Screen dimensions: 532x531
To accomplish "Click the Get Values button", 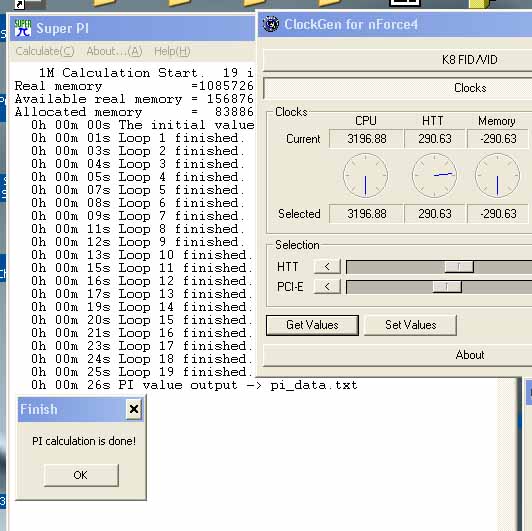I will [312, 325].
